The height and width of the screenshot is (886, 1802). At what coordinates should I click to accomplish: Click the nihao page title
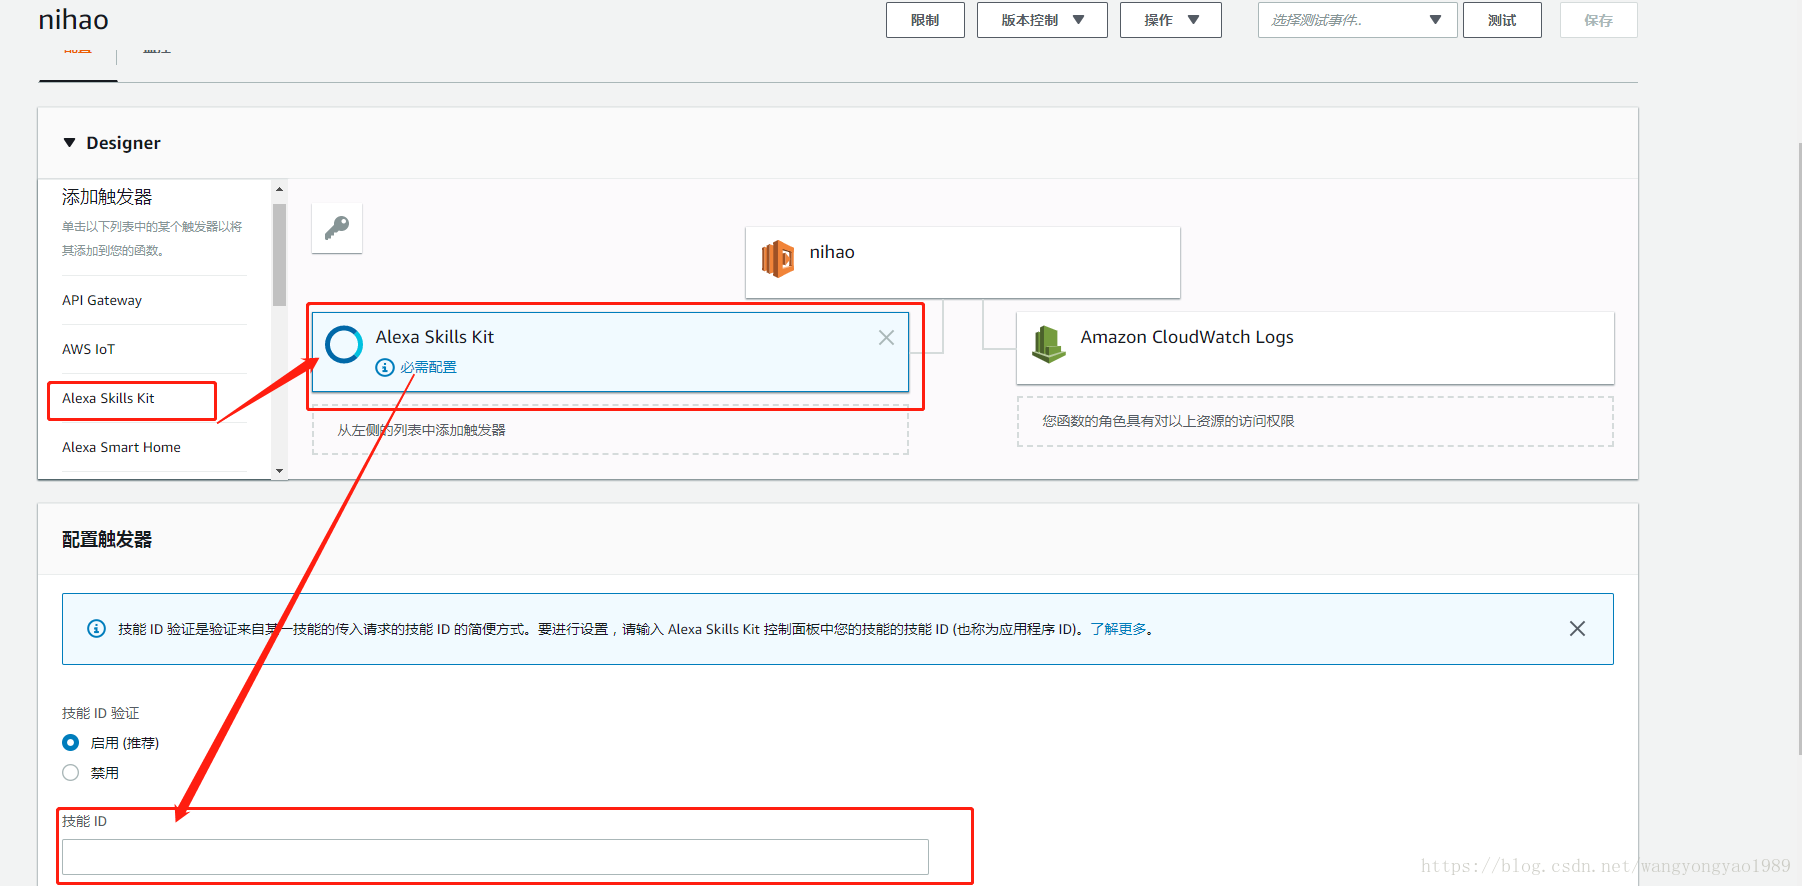click(x=73, y=20)
